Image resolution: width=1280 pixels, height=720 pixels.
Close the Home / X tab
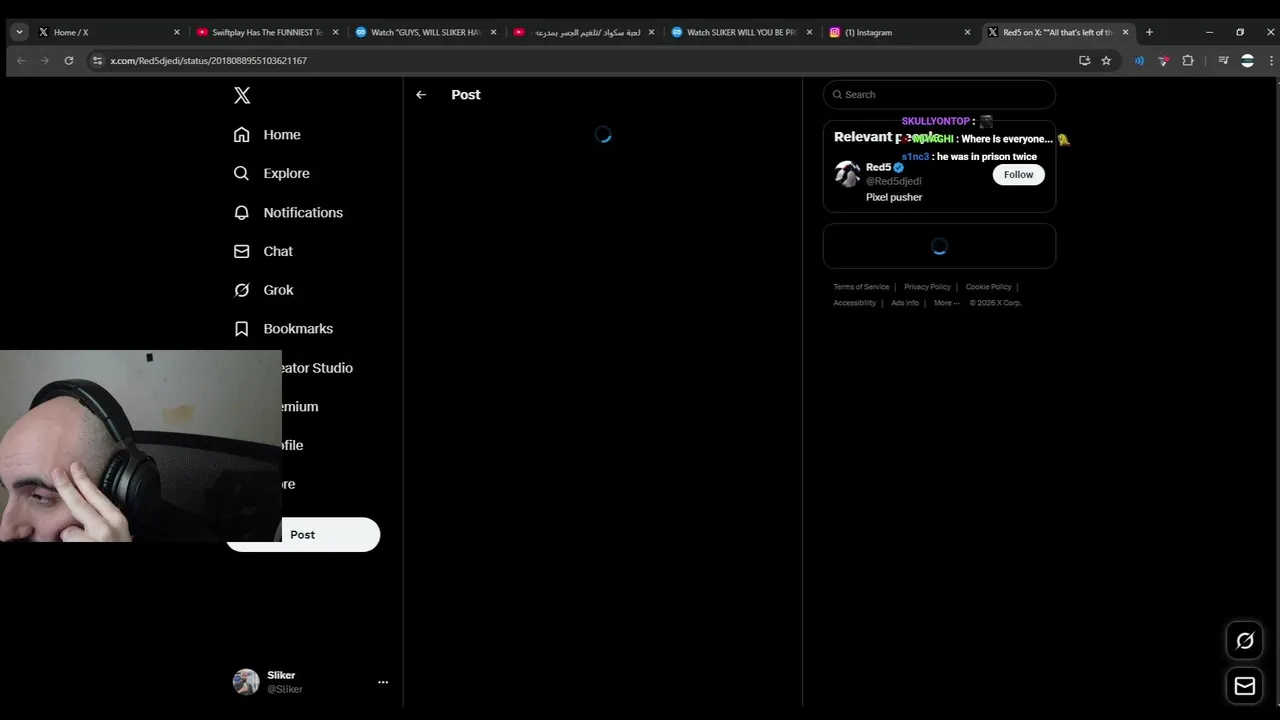(x=176, y=32)
